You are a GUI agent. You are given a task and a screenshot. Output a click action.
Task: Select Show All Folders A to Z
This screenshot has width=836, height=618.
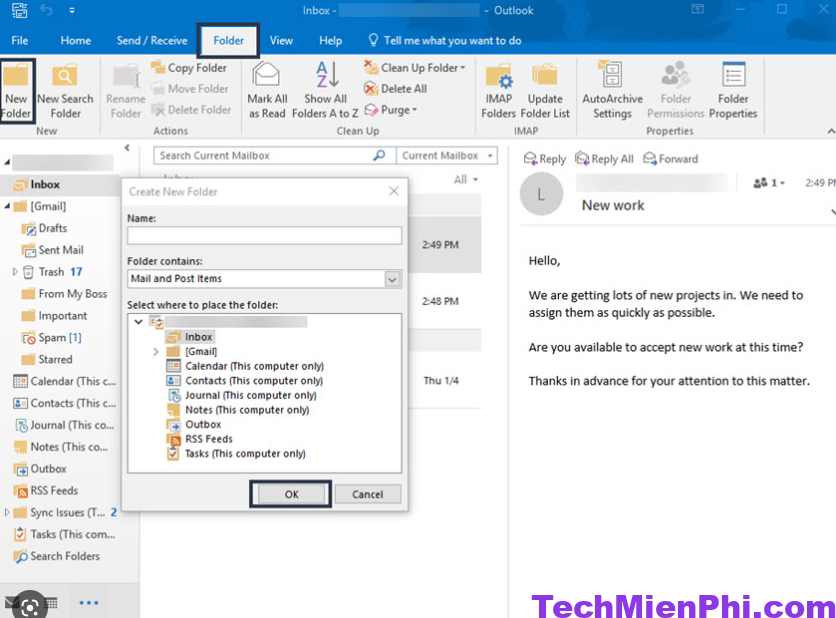point(325,88)
